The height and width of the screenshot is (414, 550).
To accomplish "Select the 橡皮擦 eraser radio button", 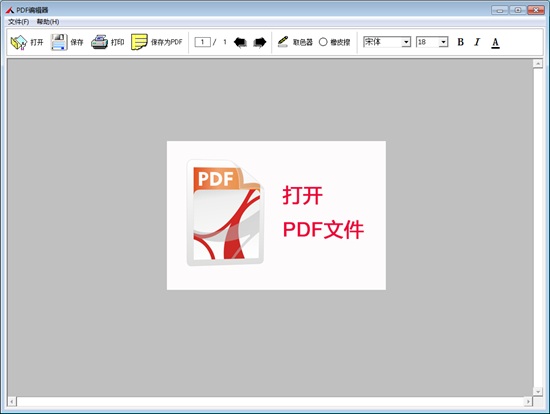I will click(323, 42).
